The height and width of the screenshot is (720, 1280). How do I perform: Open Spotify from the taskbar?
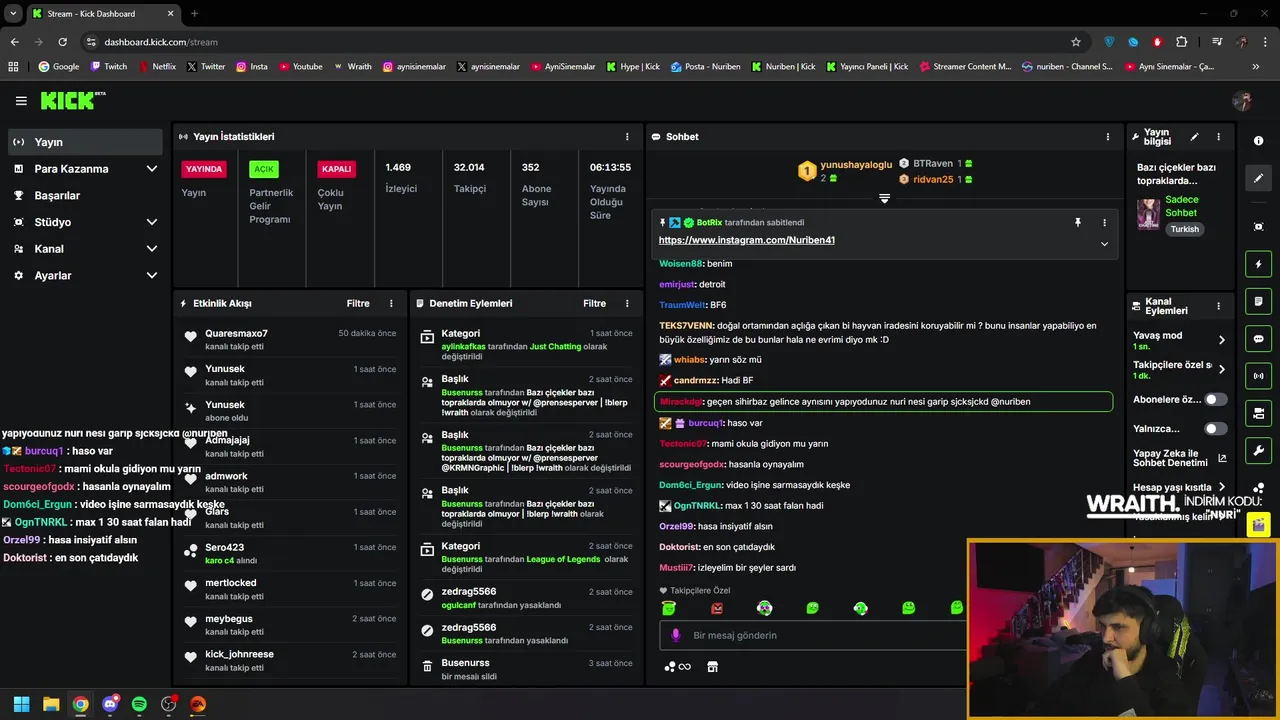coord(139,704)
